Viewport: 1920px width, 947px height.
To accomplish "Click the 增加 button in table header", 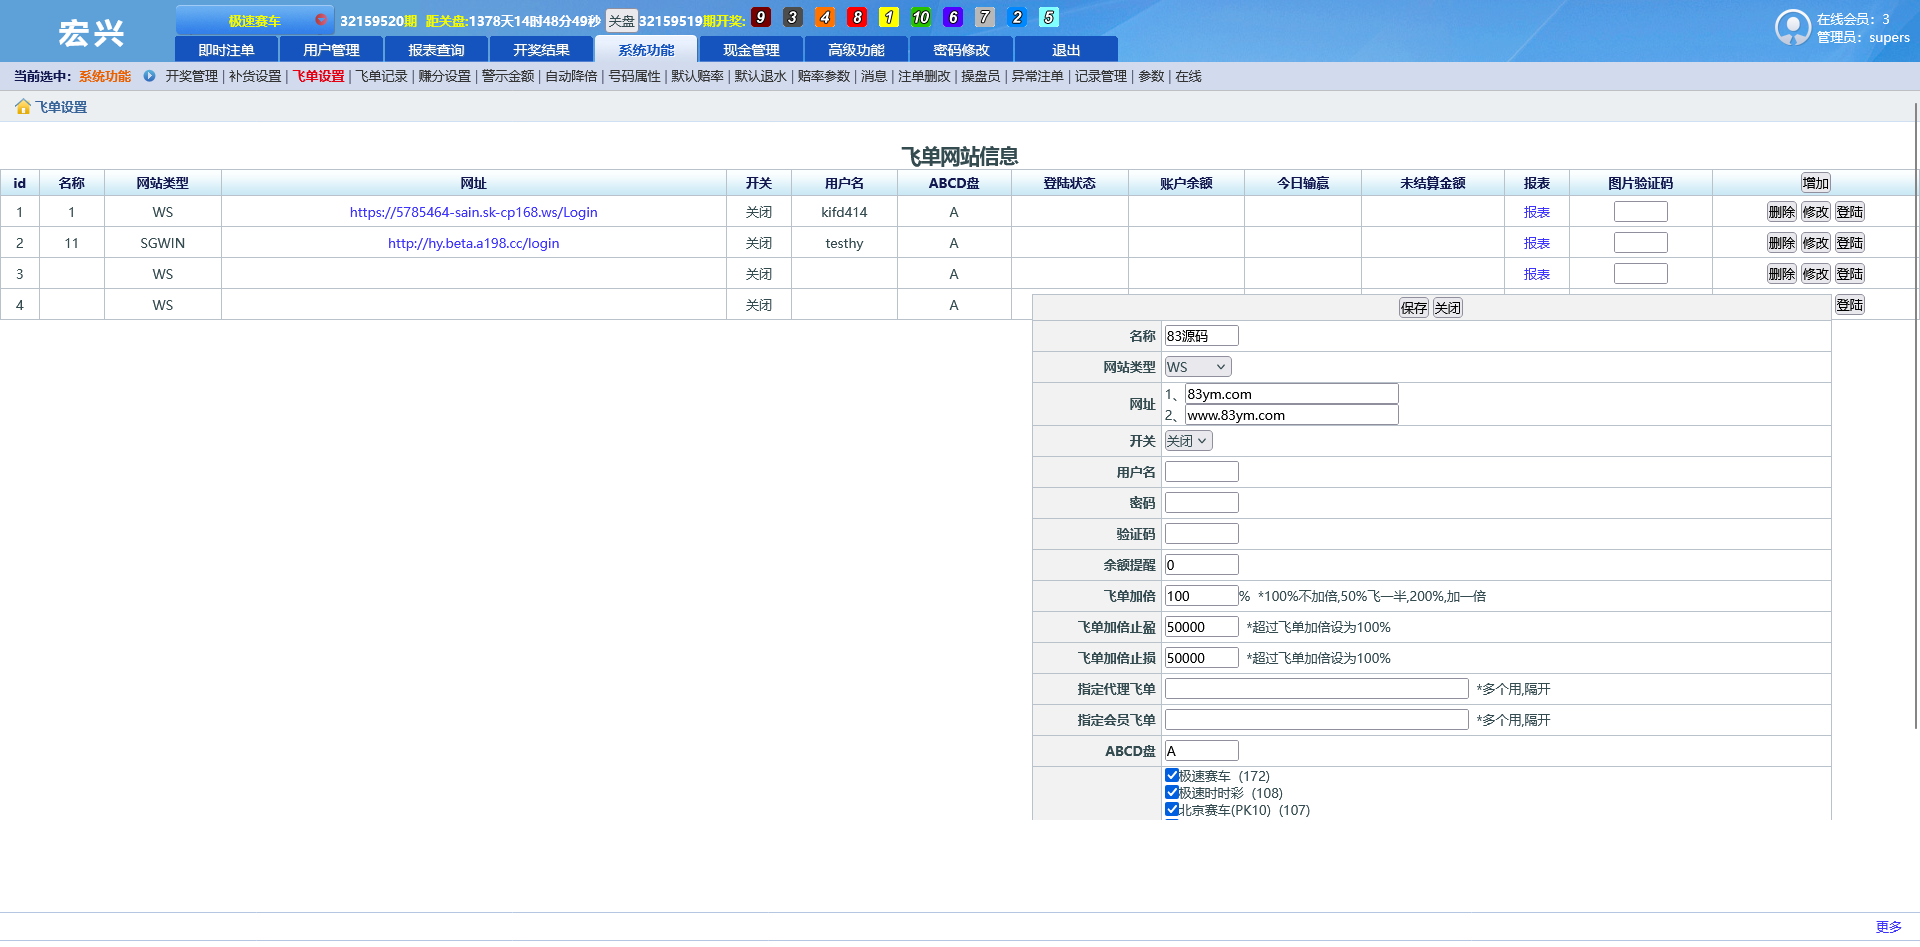I will 1816,183.
